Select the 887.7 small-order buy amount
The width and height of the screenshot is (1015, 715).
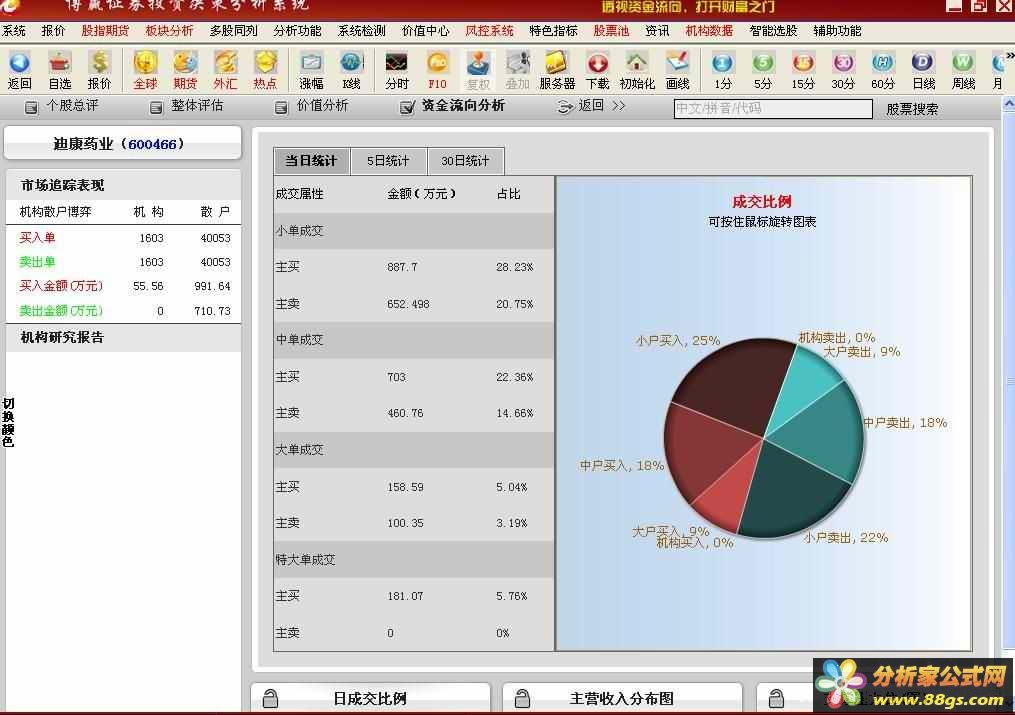(402, 267)
